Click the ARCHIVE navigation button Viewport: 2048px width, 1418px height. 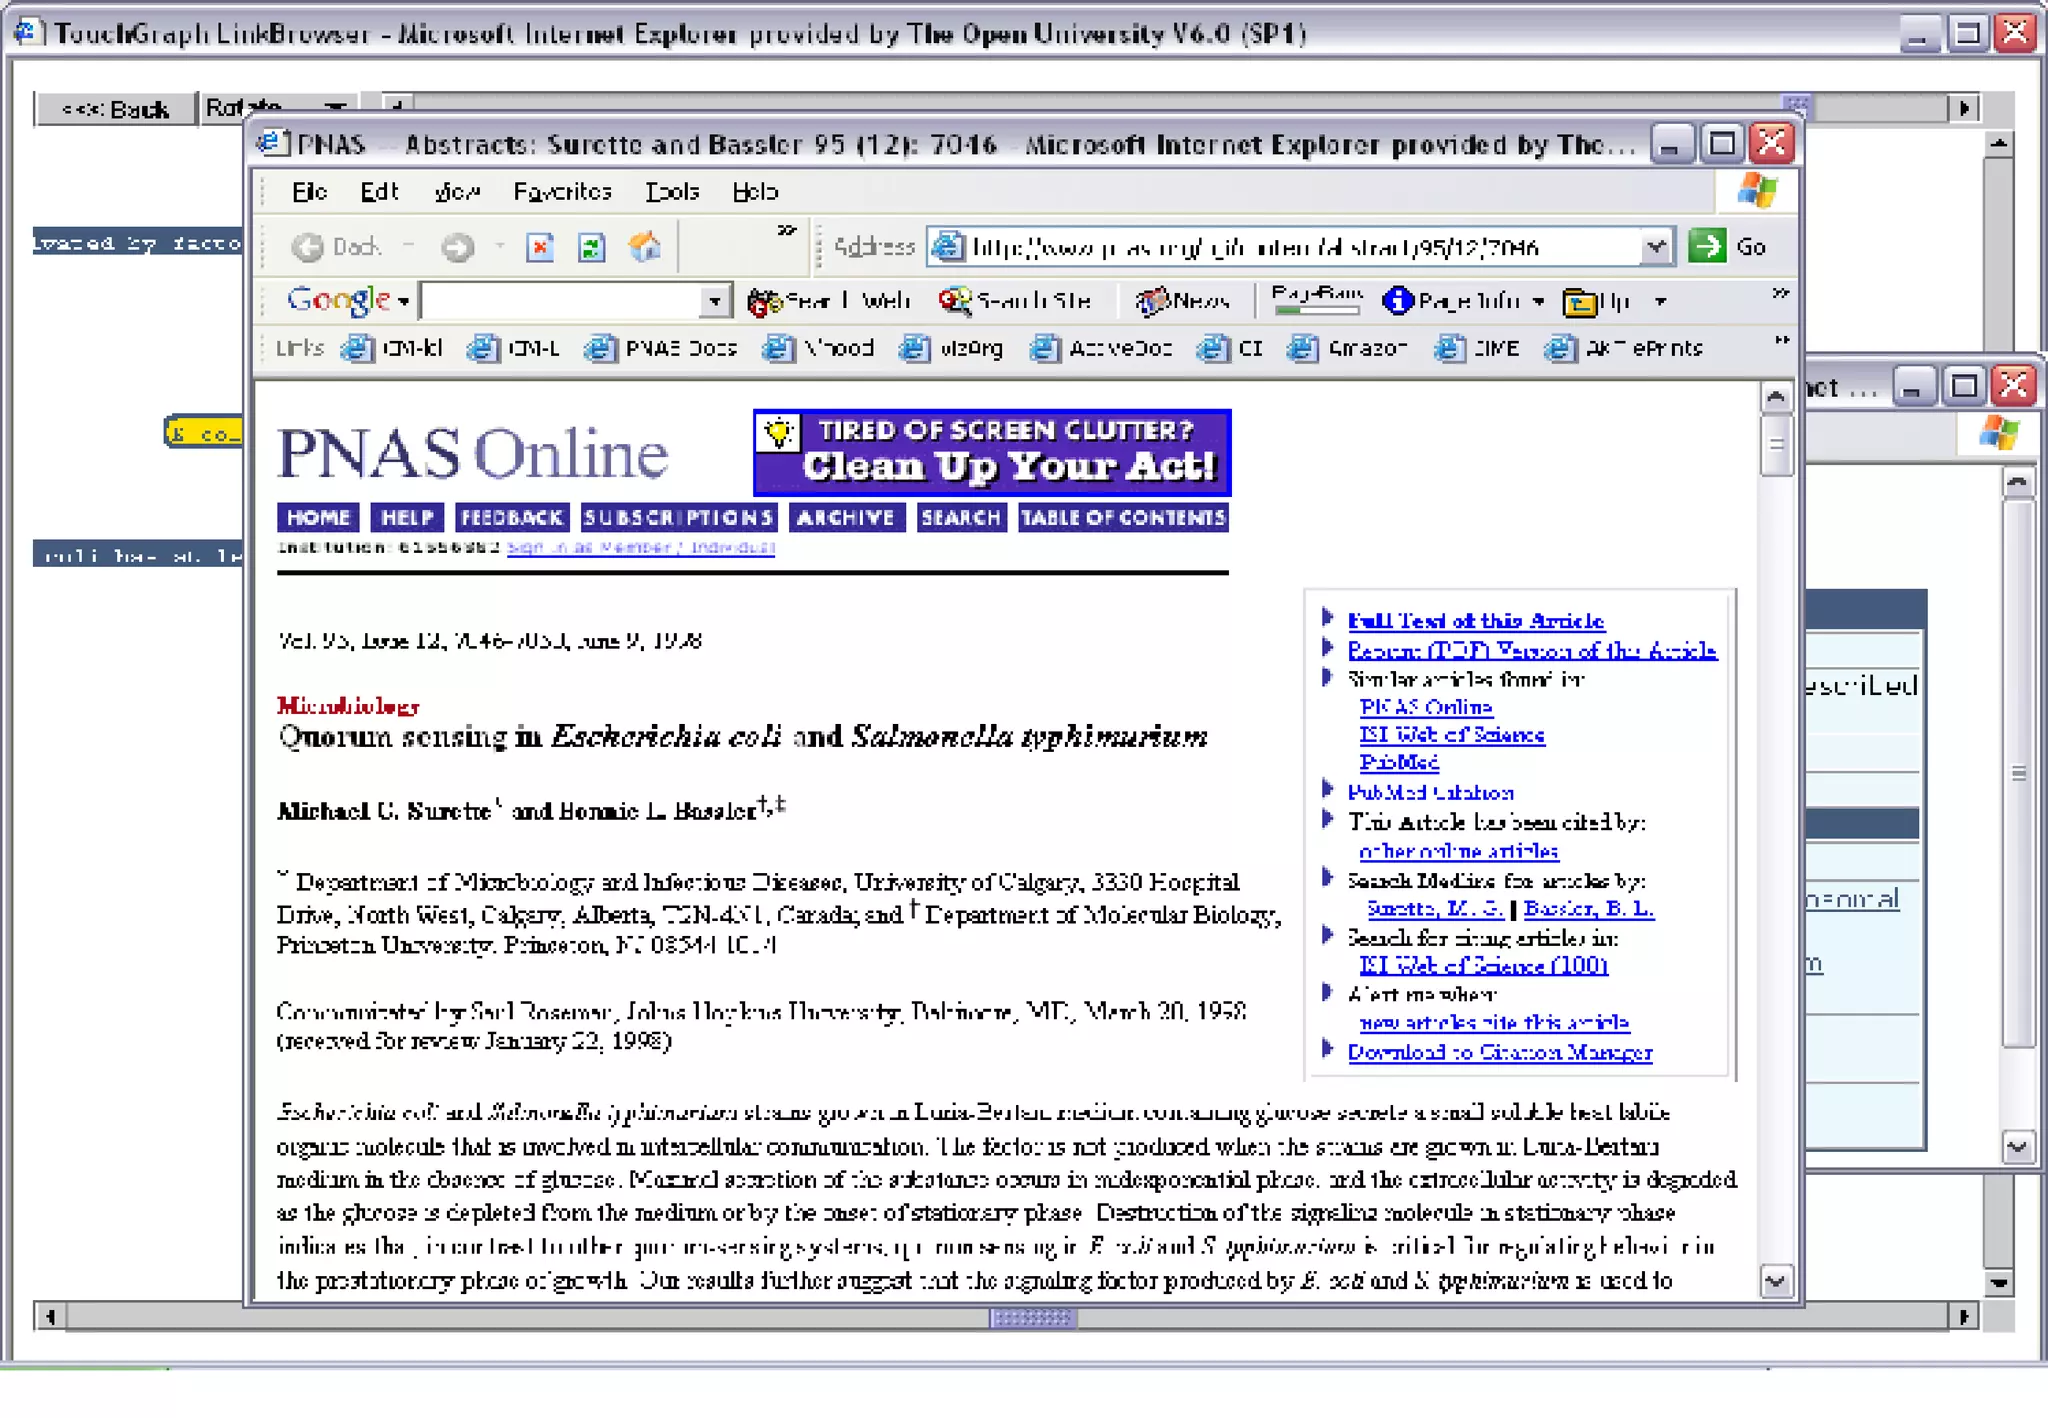click(846, 518)
